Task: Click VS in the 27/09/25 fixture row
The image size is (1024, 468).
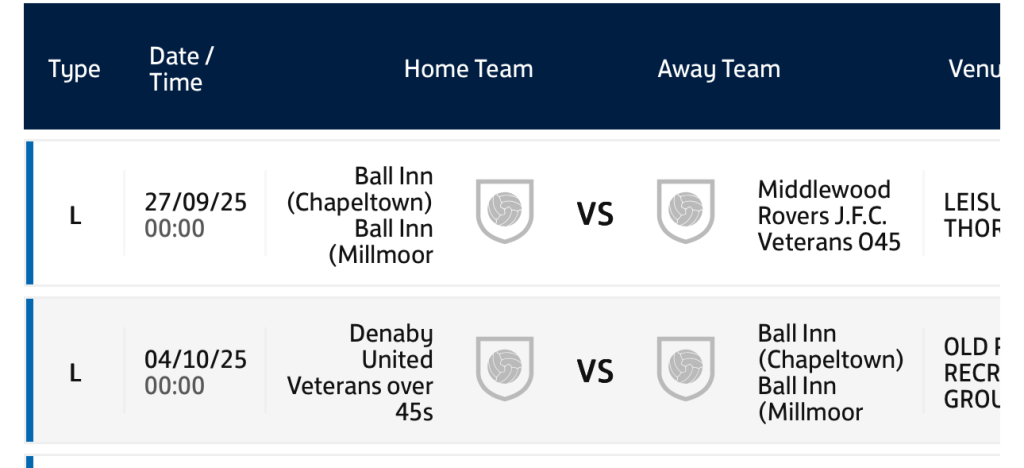Action: [x=595, y=214]
